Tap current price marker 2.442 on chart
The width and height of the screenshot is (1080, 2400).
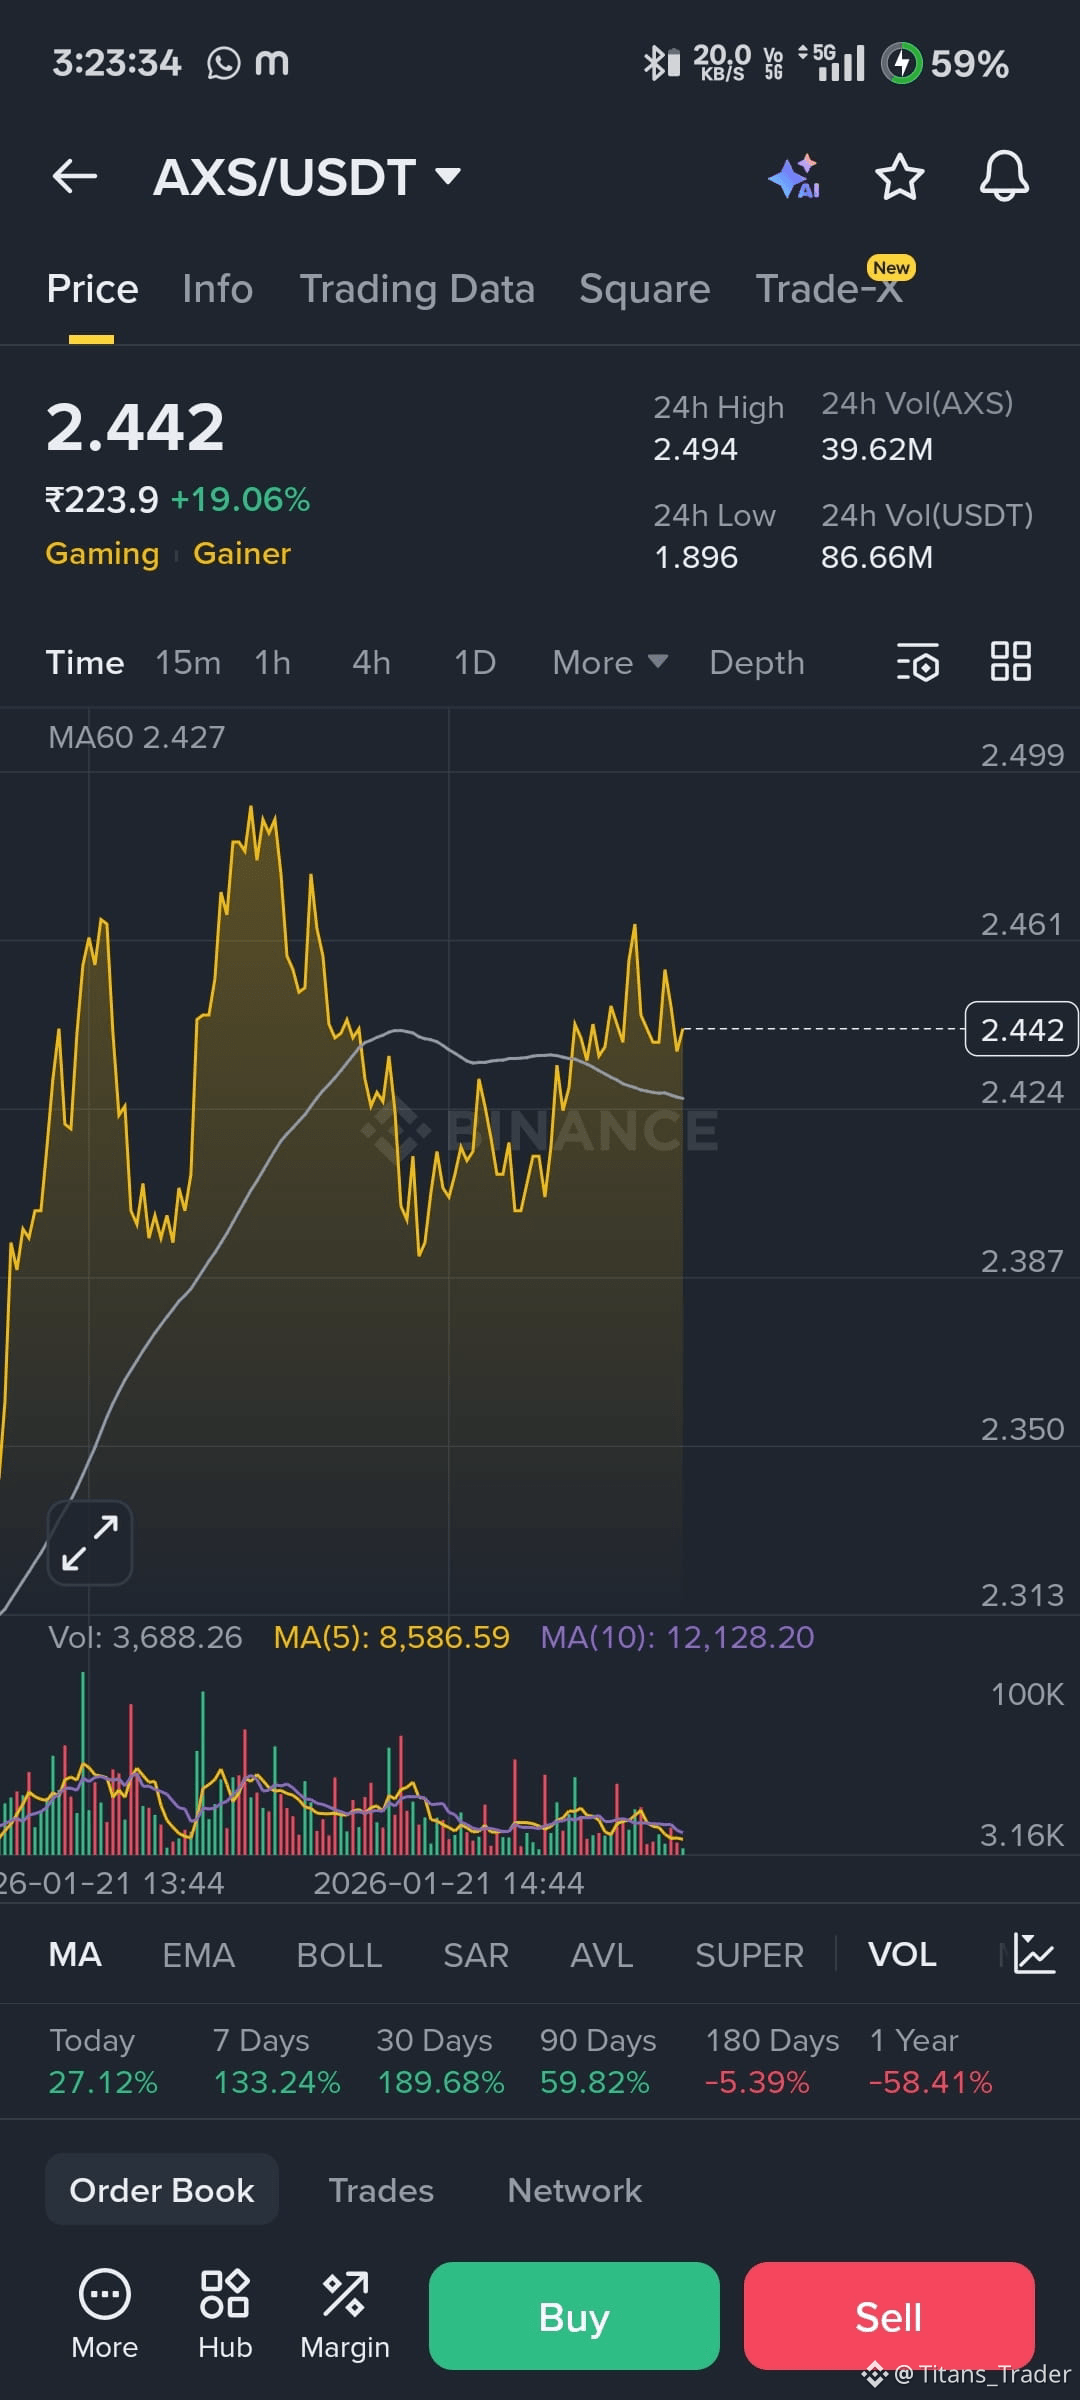coord(1021,1029)
